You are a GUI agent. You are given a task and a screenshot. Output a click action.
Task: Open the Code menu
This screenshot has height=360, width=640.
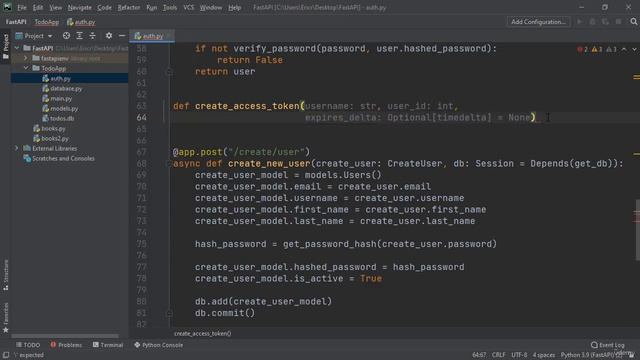(x=104, y=7)
